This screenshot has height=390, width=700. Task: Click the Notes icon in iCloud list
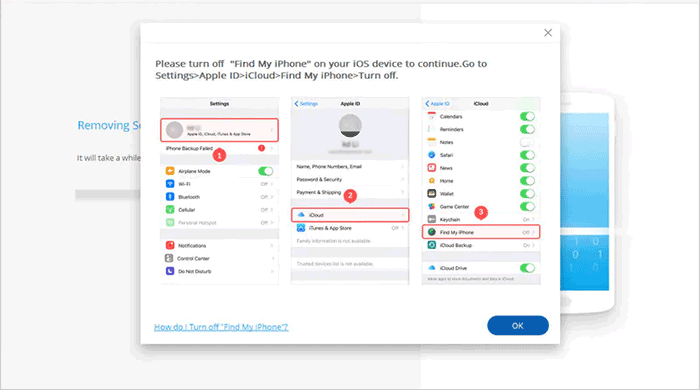[x=432, y=142]
